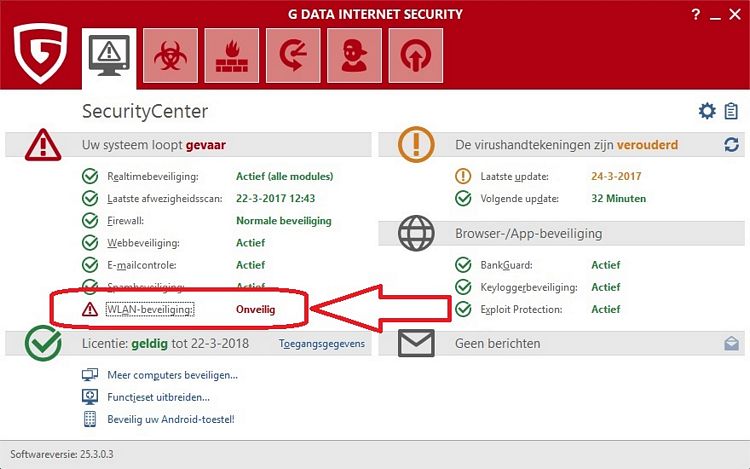Open the protocols clipboard icon
Viewport: 750px width, 469px height.
[x=731, y=111]
